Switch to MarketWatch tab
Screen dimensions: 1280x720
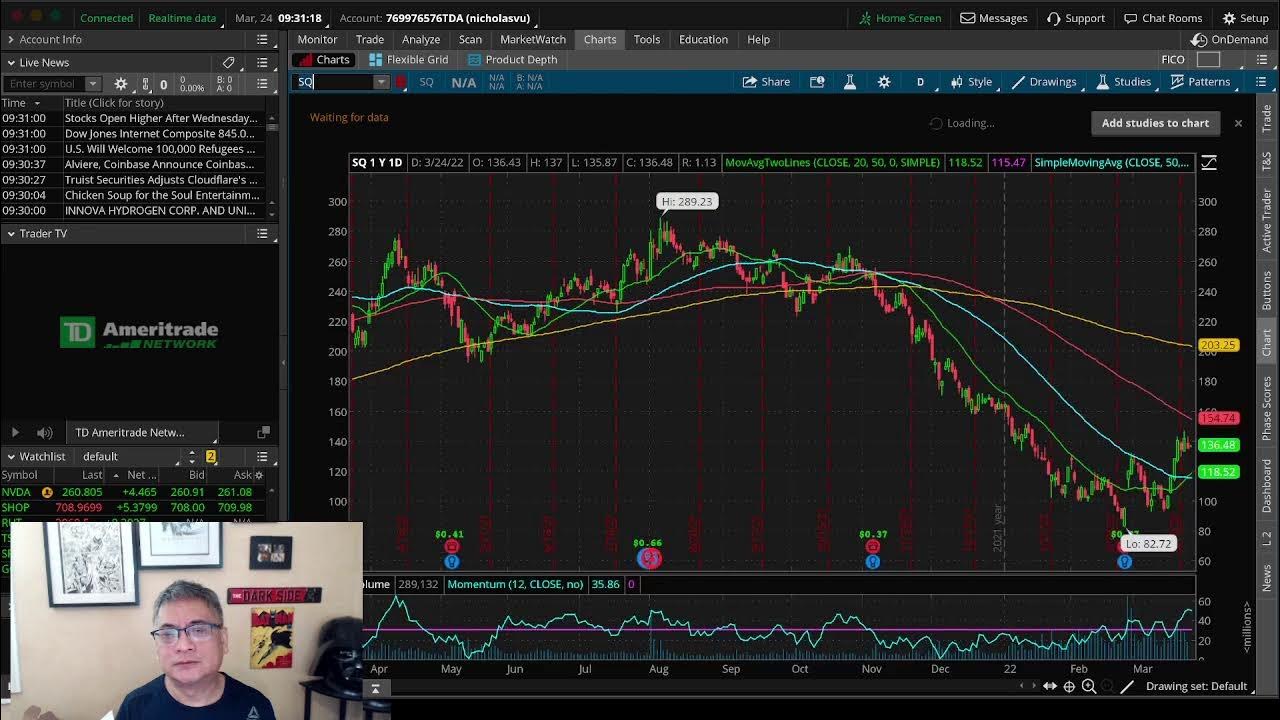coord(533,39)
